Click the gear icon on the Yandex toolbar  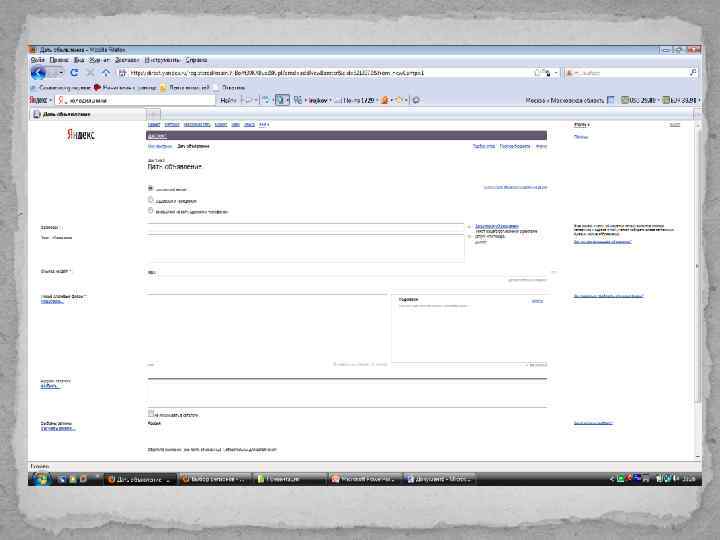pos(416,100)
